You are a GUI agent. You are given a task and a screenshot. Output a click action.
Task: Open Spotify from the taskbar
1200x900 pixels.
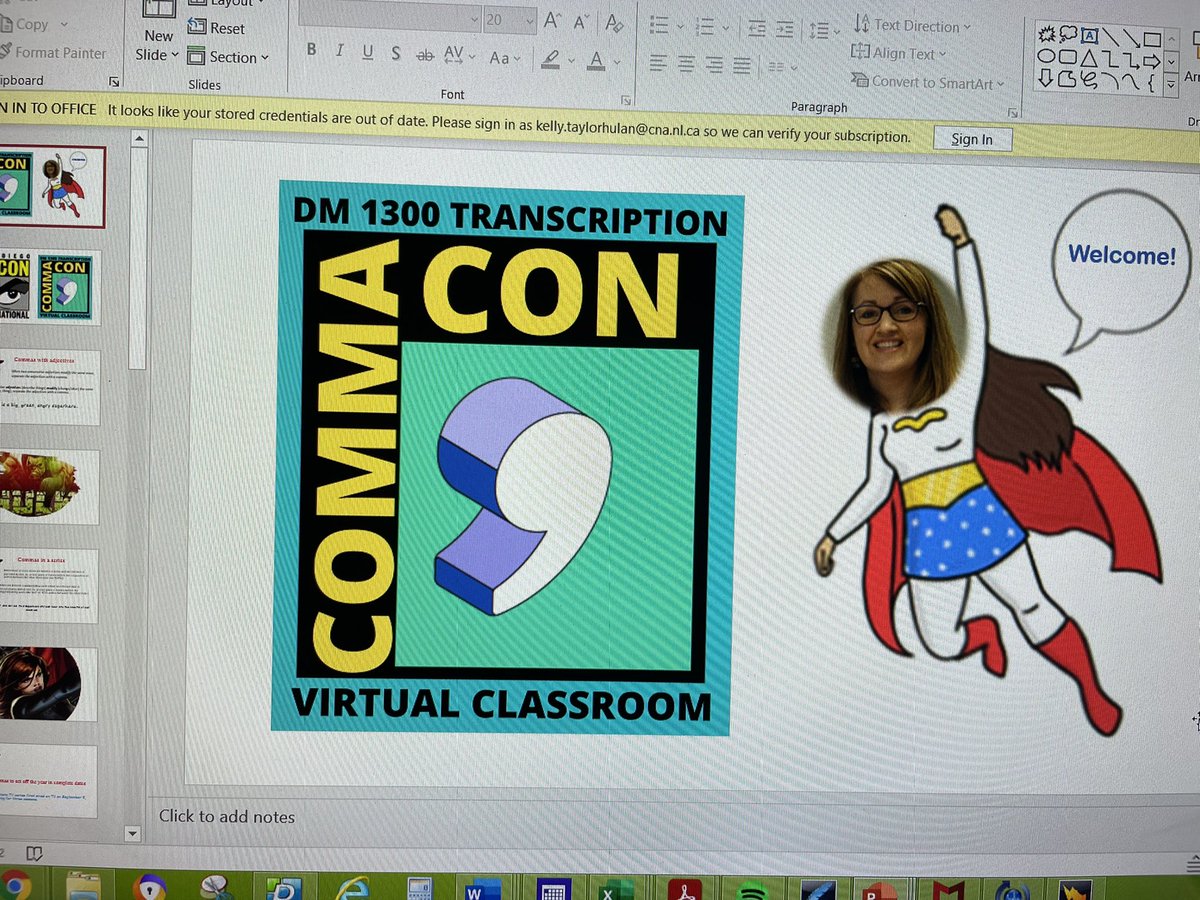(751, 890)
